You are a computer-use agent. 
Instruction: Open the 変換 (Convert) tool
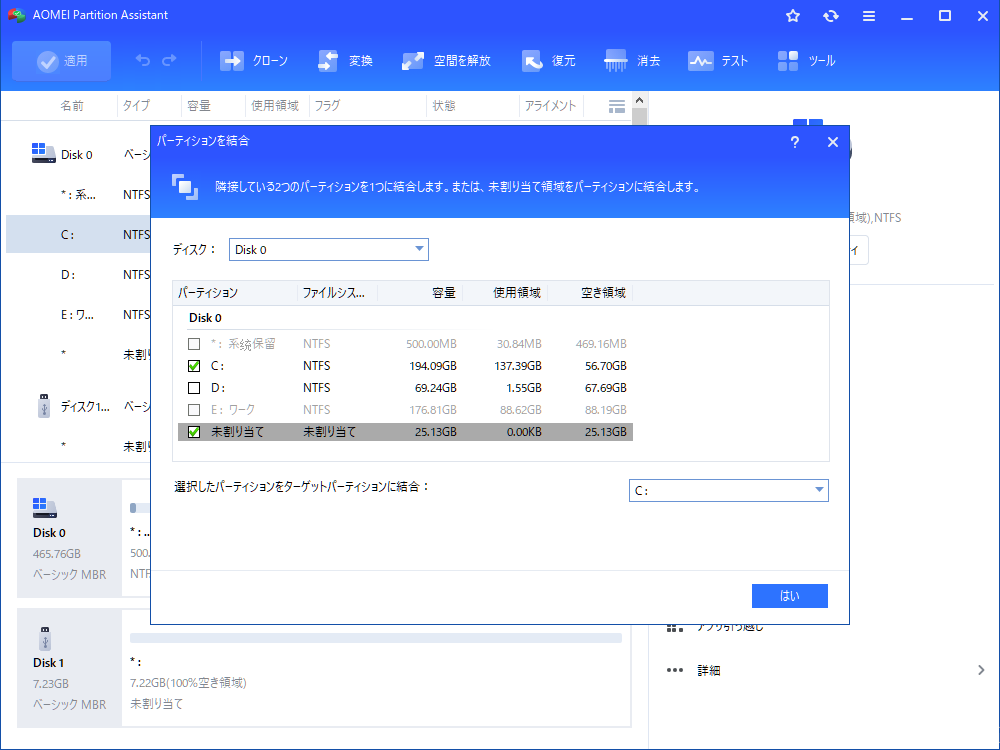(345, 61)
